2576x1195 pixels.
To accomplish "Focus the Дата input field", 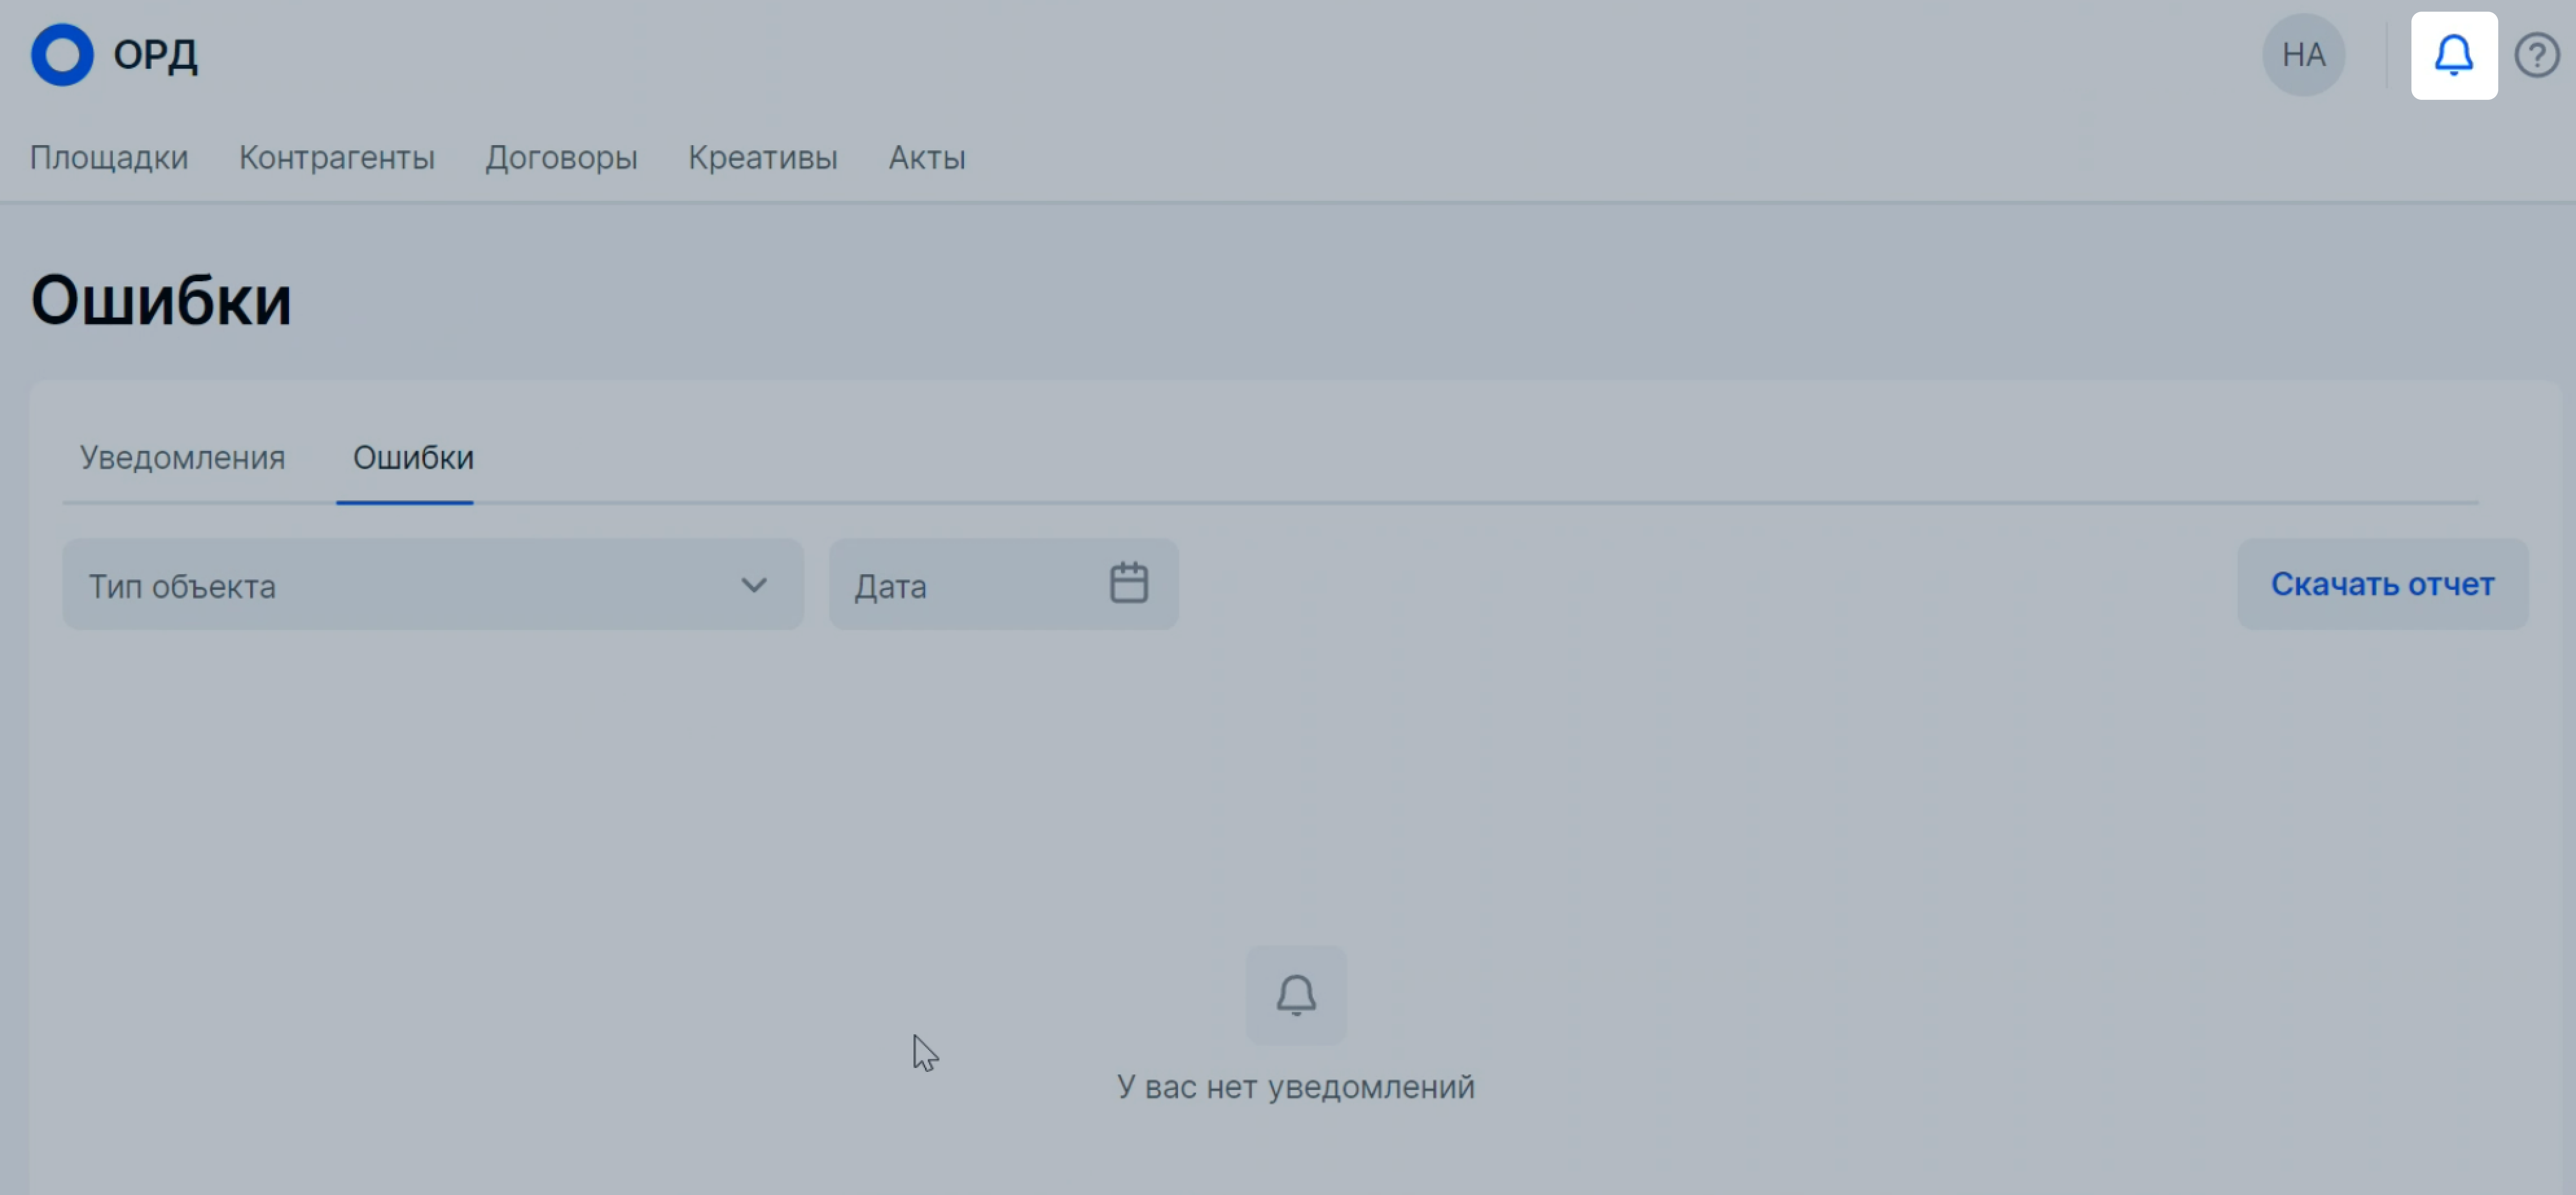I will coord(1003,585).
